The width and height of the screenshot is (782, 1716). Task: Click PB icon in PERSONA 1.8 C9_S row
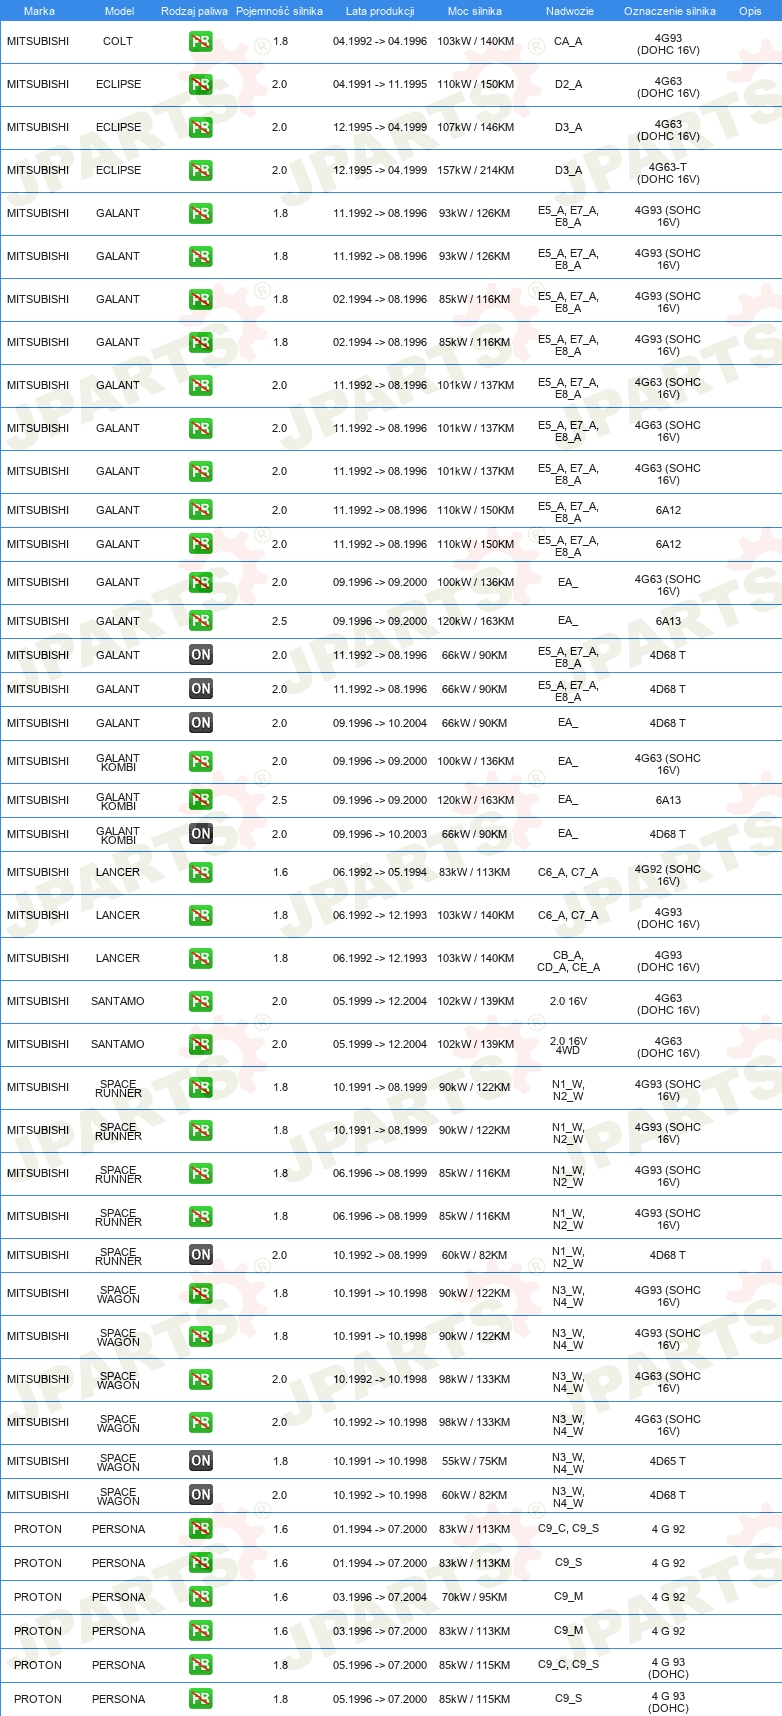click(200, 1699)
